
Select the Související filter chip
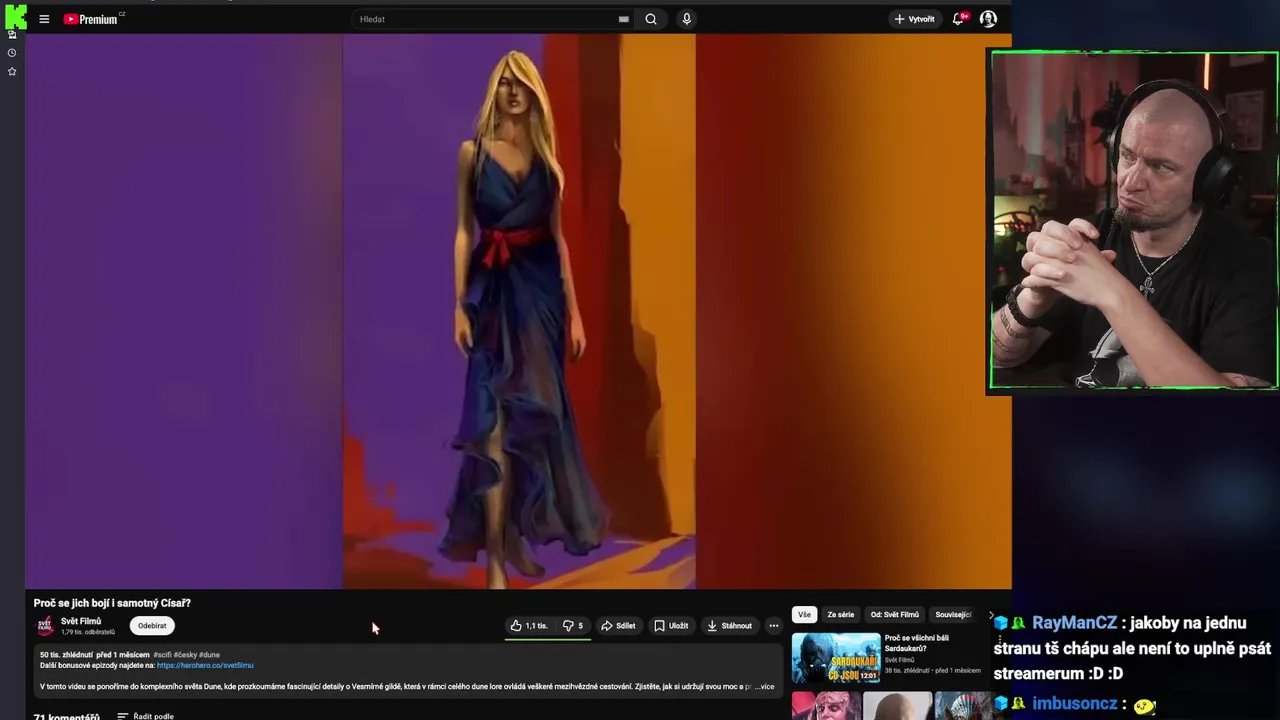[x=953, y=615]
